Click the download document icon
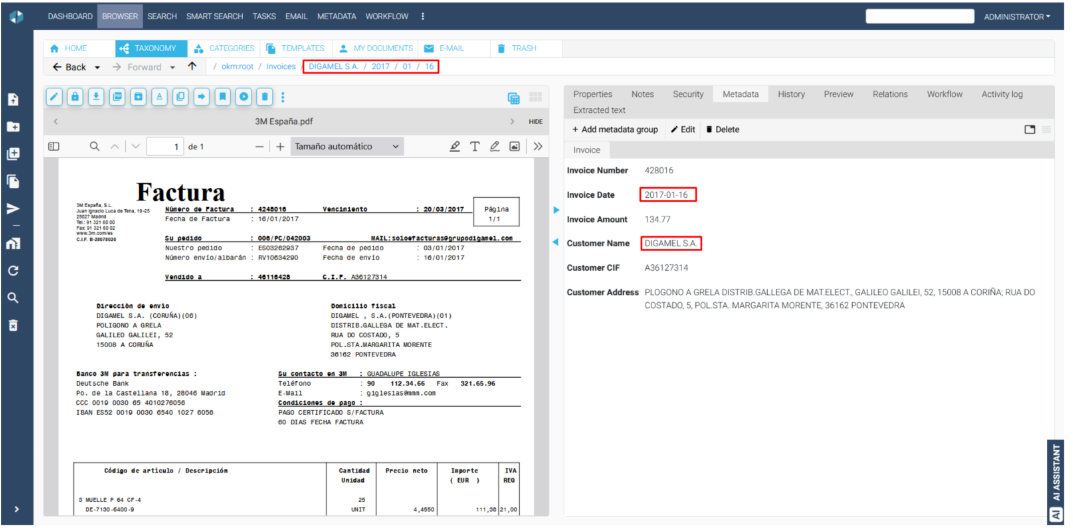The width and height of the screenshot is (1073, 528). click(96, 97)
